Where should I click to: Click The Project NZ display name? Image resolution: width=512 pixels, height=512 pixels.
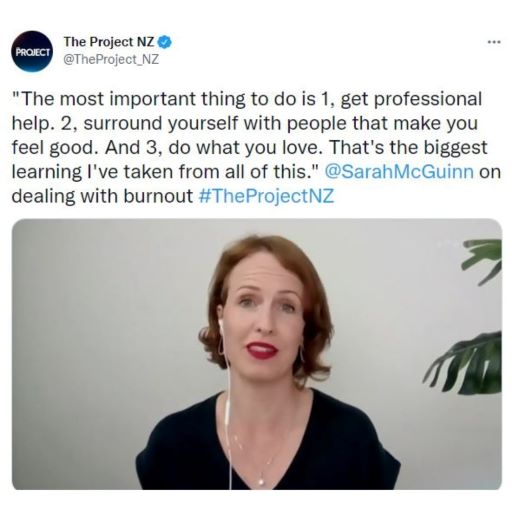point(109,42)
